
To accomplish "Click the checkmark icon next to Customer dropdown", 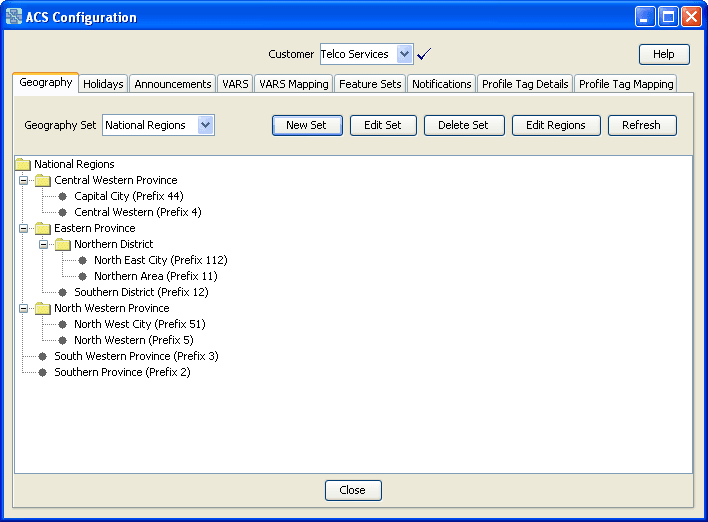I will click(424, 54).
